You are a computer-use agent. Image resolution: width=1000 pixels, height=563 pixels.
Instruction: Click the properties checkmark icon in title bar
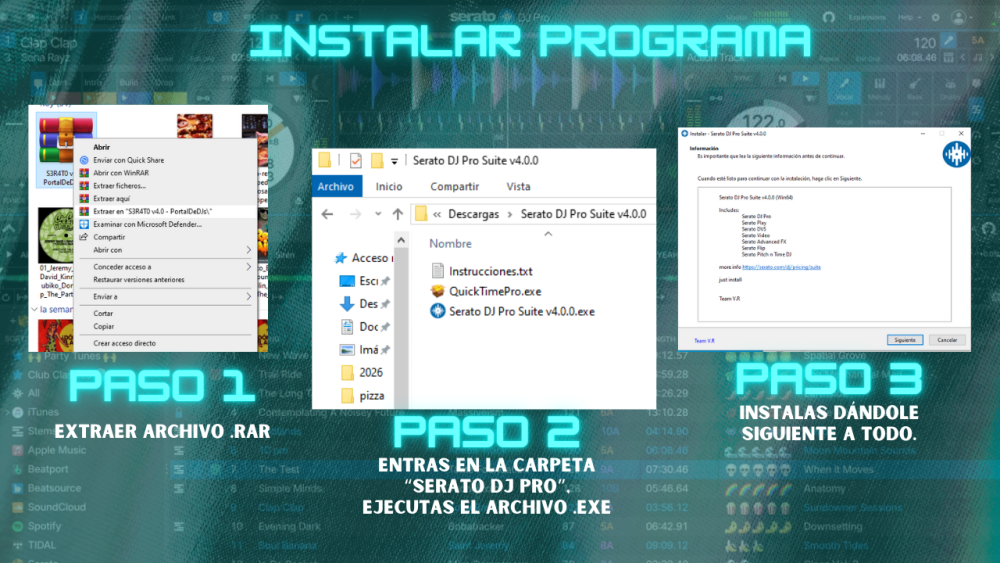[355, 161]
